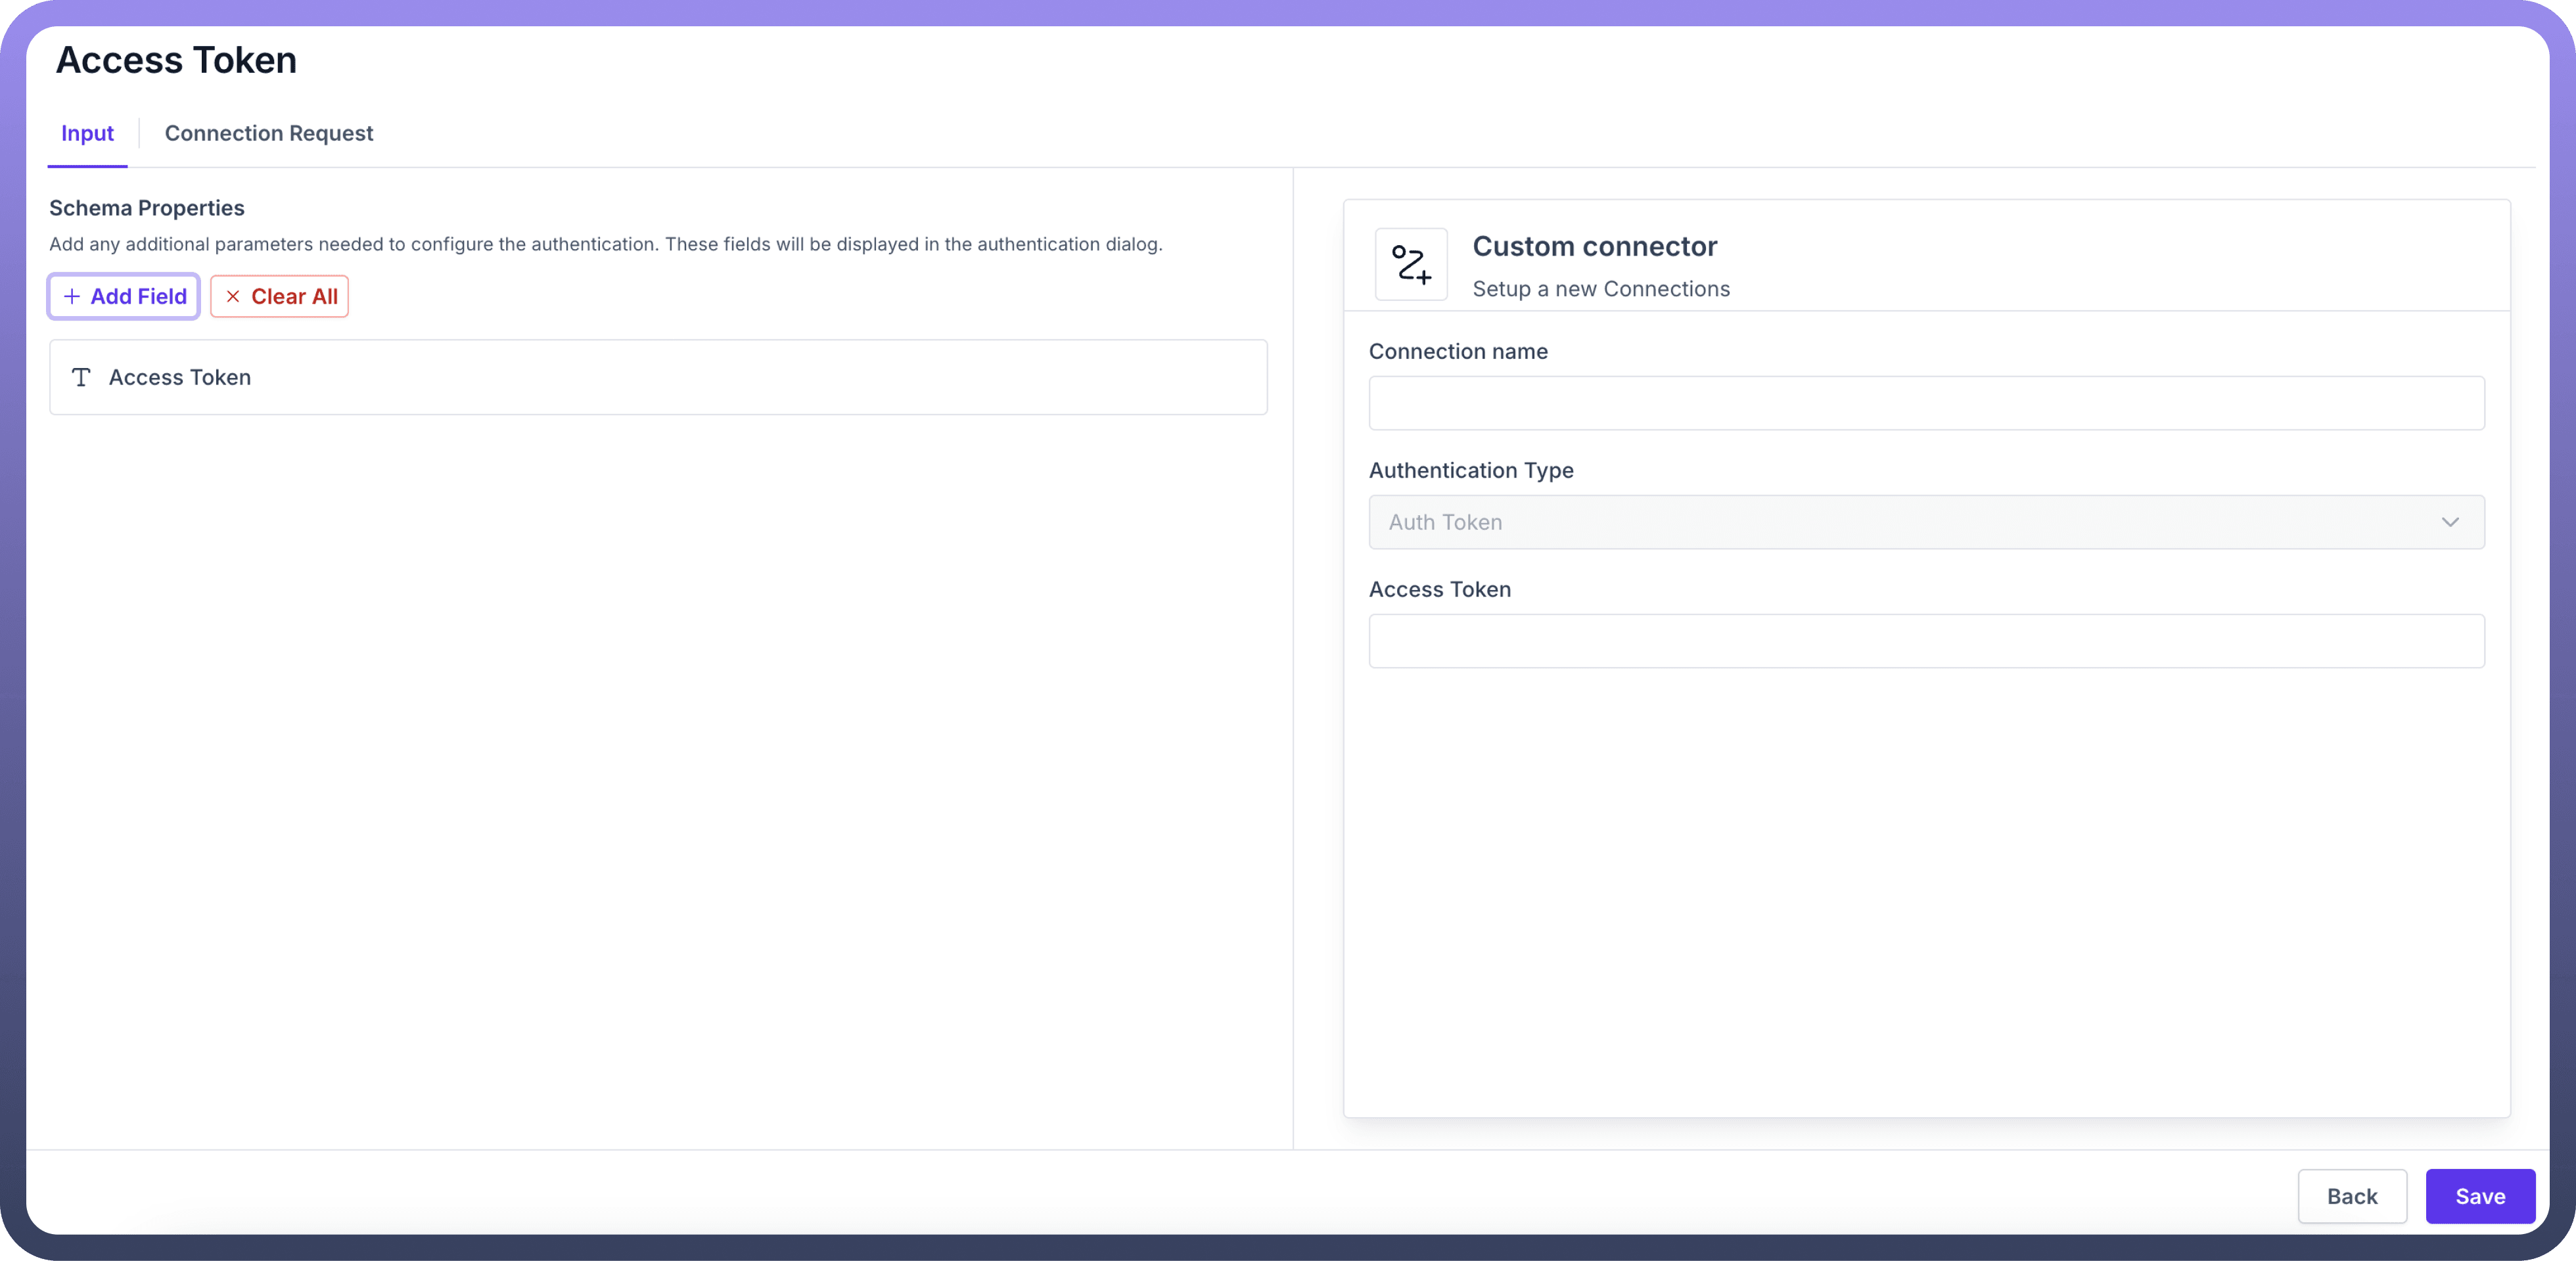
Task: Click the red X icon on Clear All
Action: [x=233, y=296]
